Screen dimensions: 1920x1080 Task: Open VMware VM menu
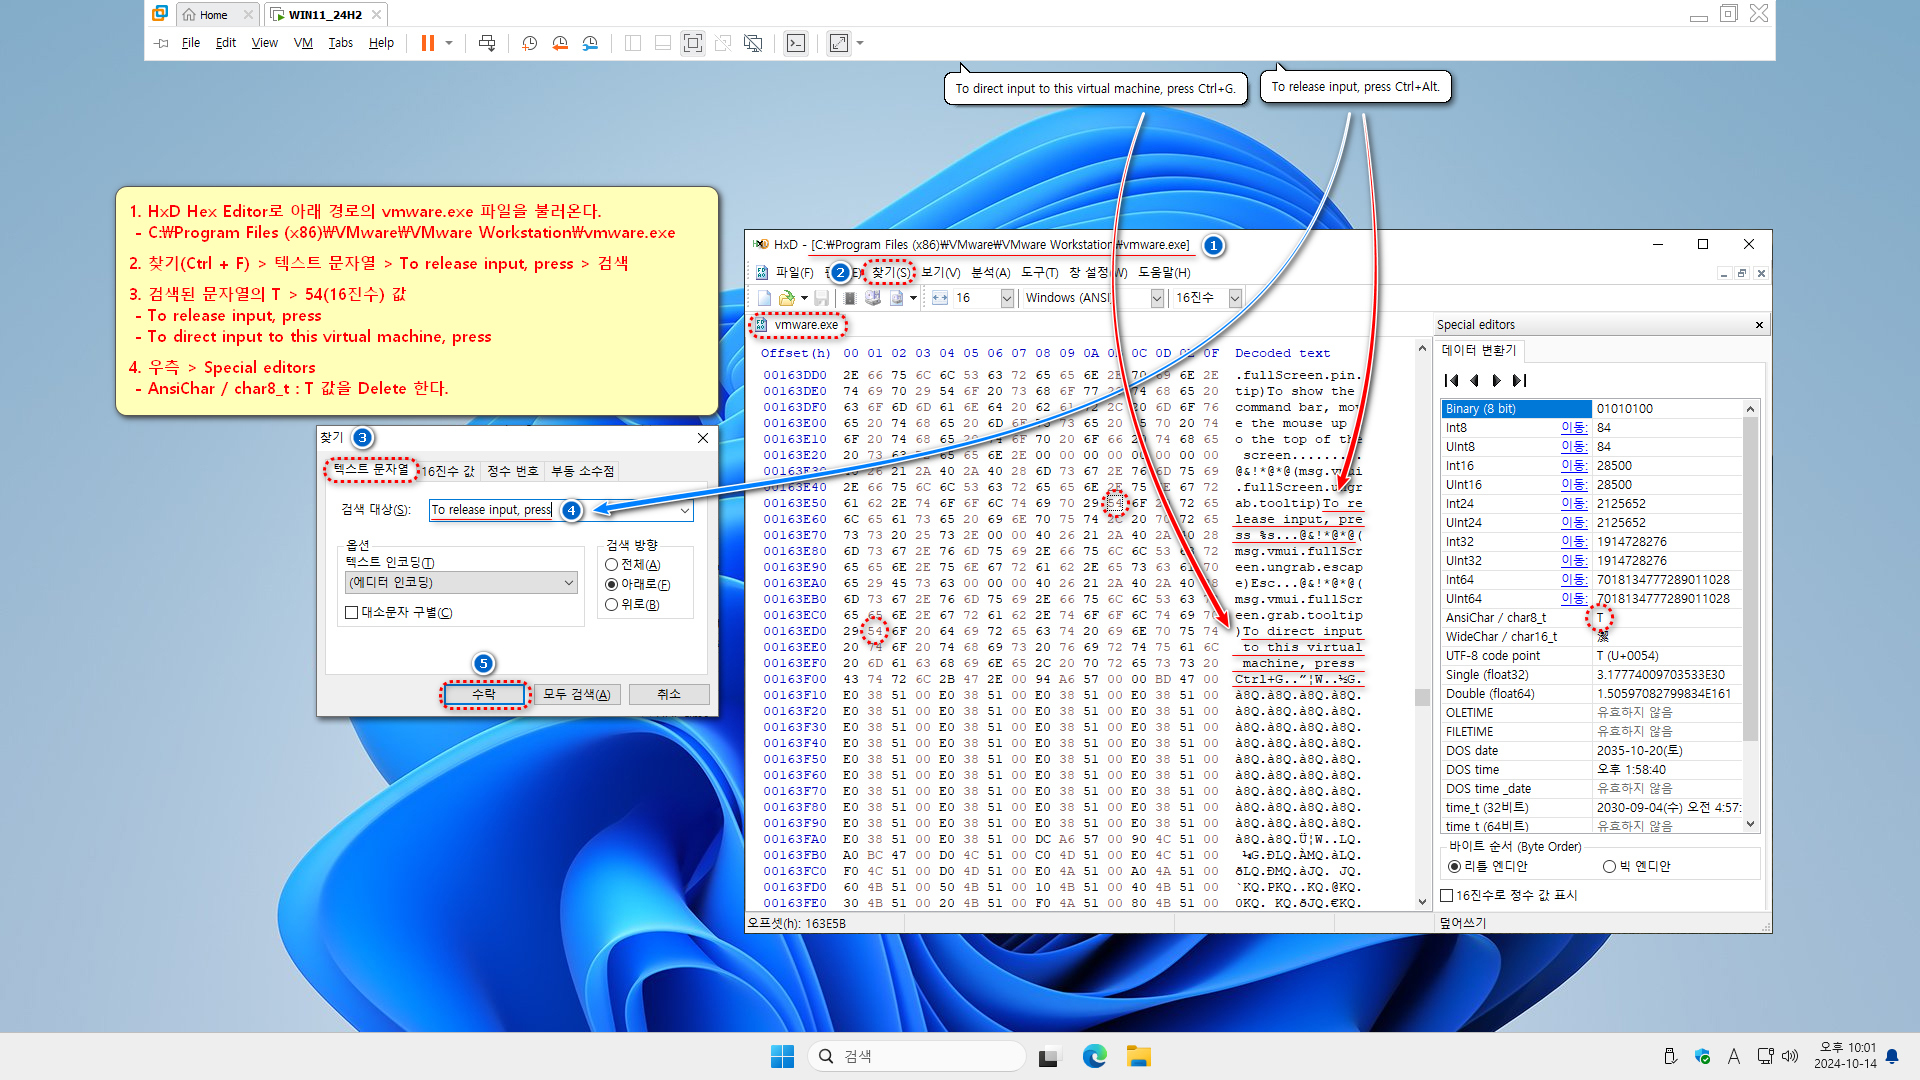(303, 43)
